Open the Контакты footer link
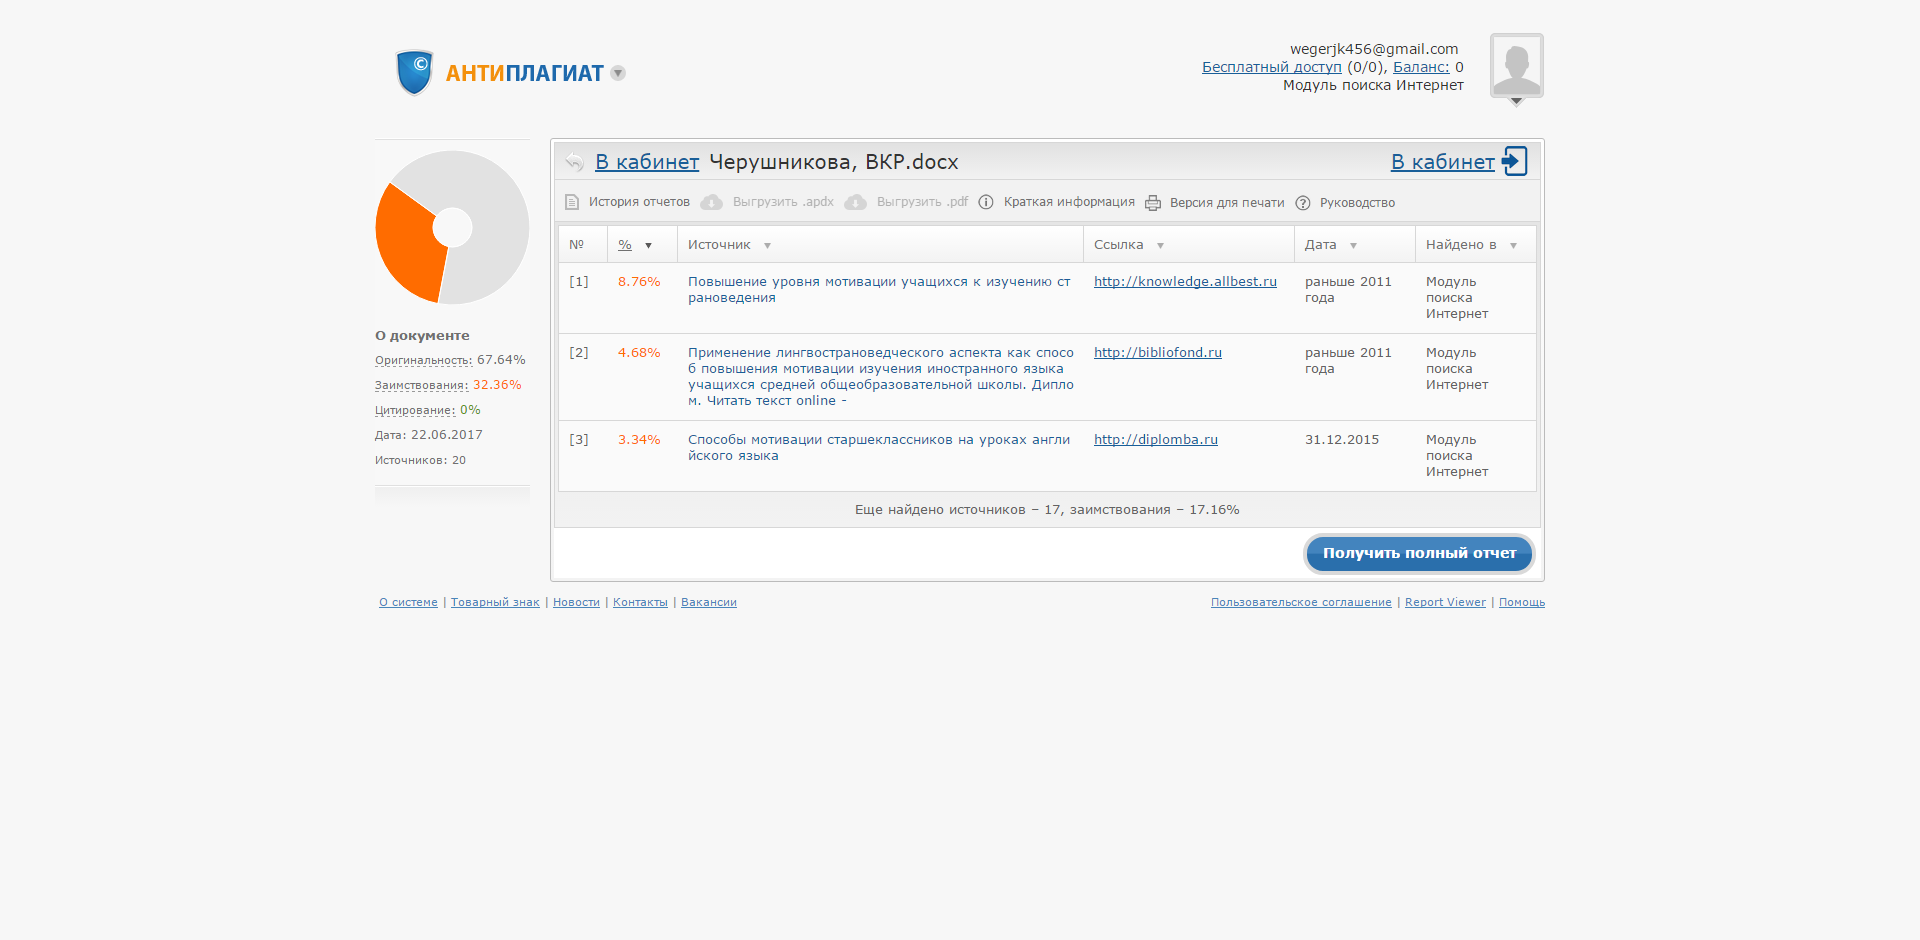This screenshot has height=940, width=1920. pyautogui.click(x=640, y=602)
